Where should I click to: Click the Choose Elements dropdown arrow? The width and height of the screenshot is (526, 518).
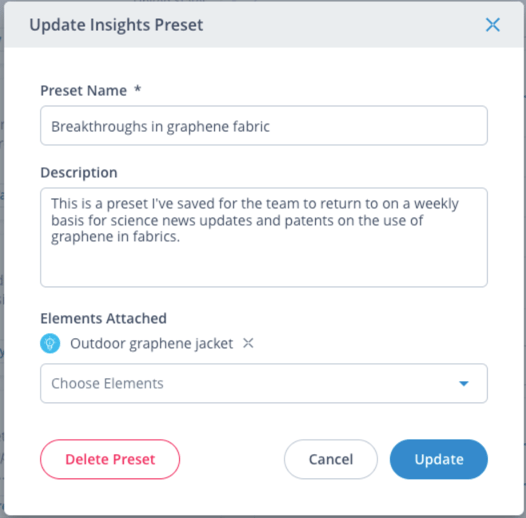pos(464,383)
